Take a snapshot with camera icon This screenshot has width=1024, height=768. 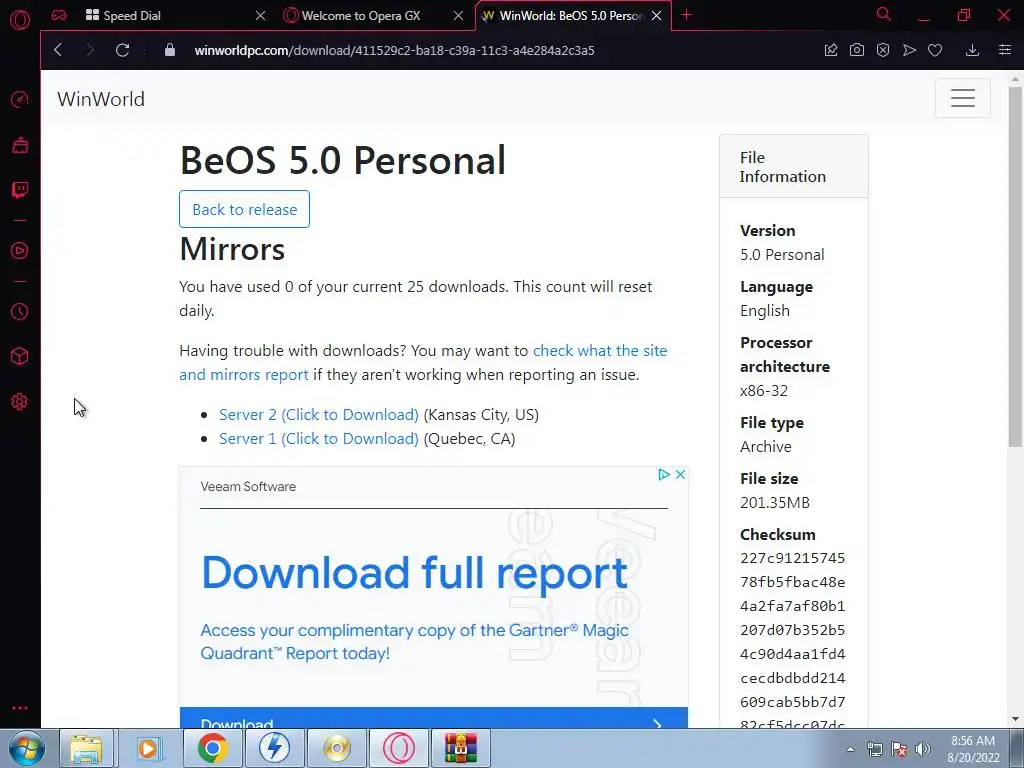857,50
